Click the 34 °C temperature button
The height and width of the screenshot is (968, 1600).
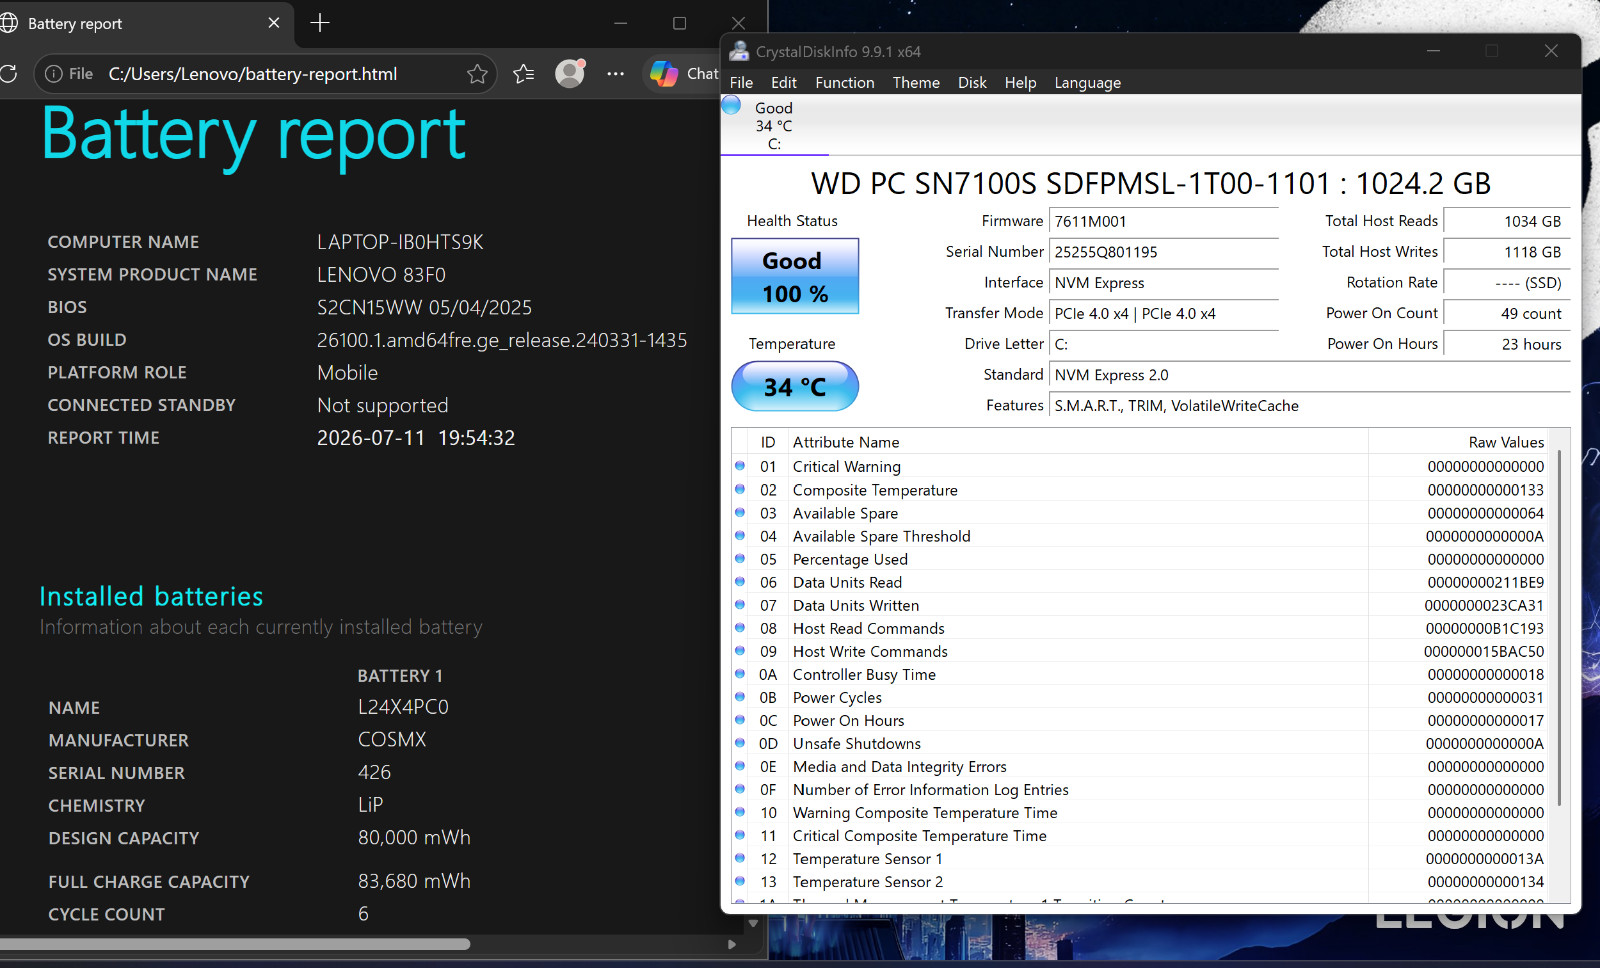click(x=795, y=386)
